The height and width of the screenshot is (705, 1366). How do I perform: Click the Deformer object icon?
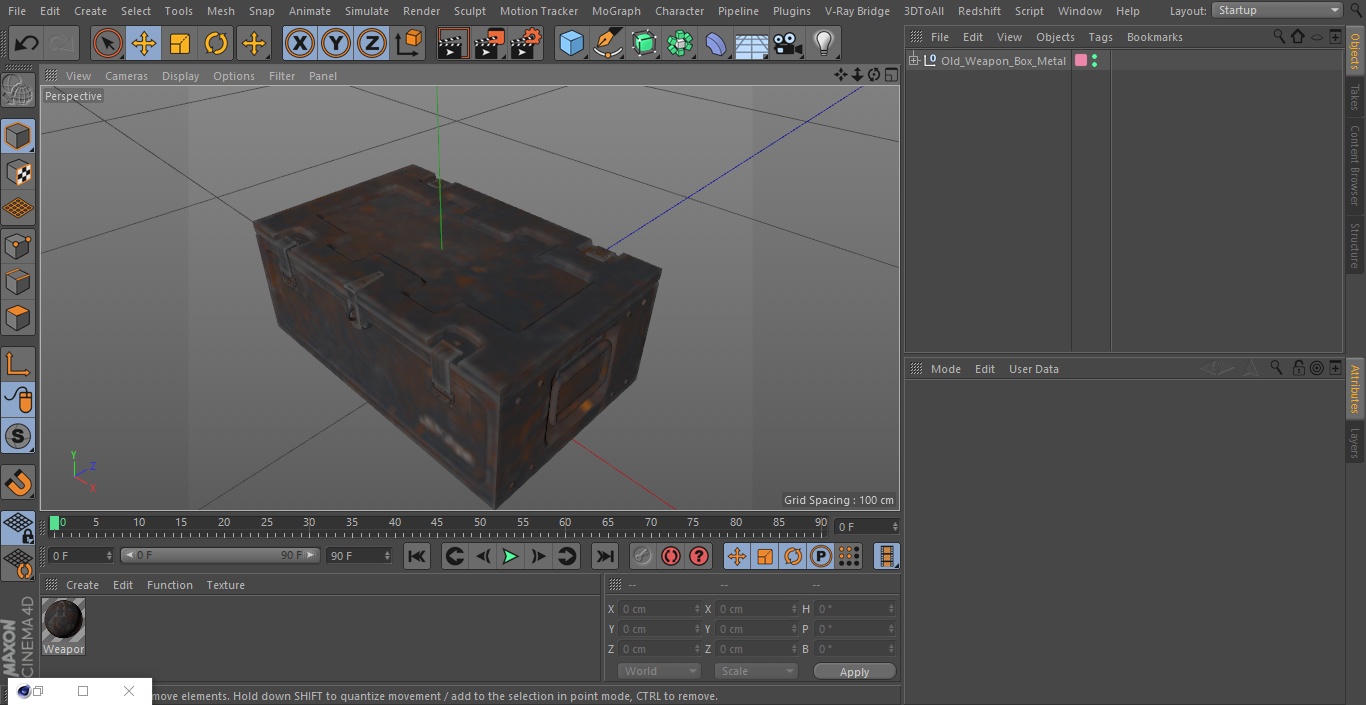coord(715,43)
